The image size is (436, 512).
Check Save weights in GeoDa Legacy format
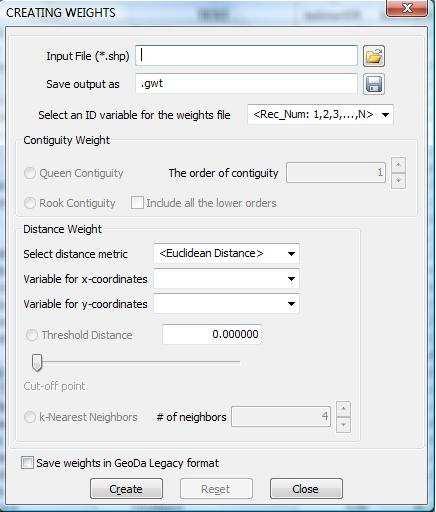click(27, 463)
